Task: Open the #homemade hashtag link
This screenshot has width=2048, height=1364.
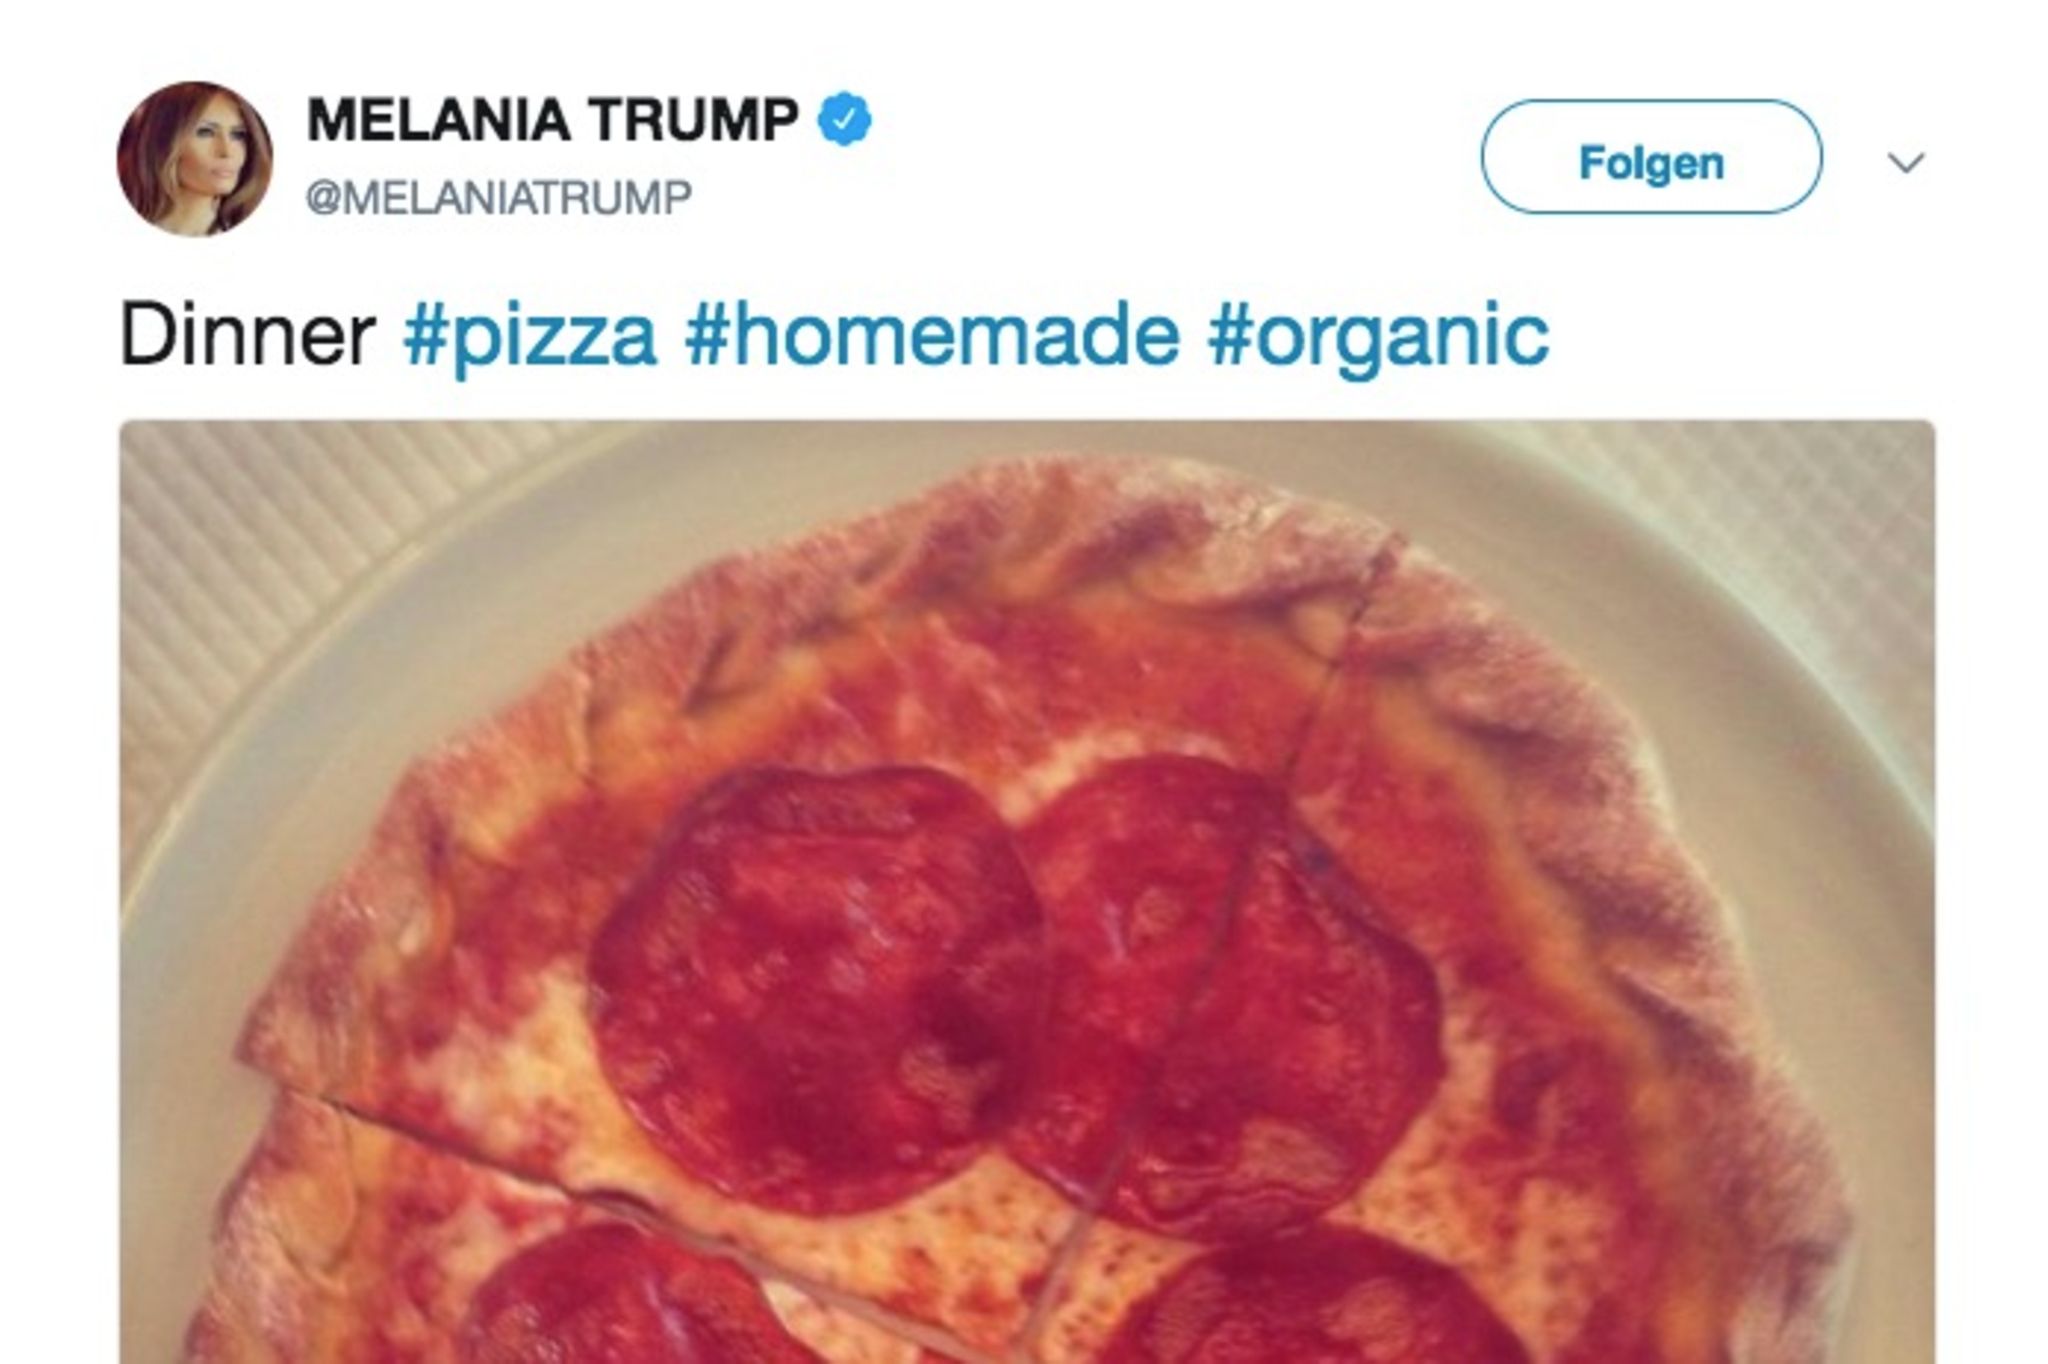Action: tap(932, 336)
